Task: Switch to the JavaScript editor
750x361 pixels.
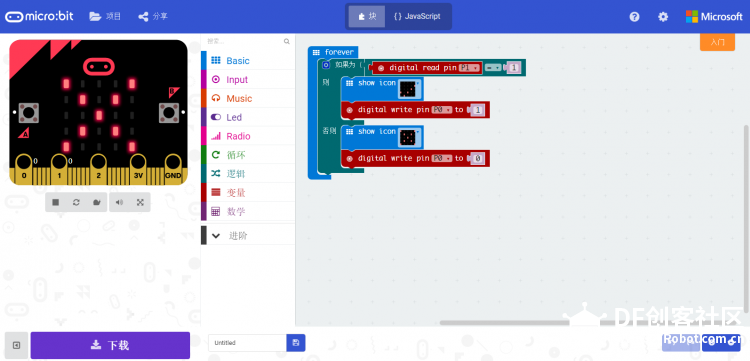Action: click(417, 16)
